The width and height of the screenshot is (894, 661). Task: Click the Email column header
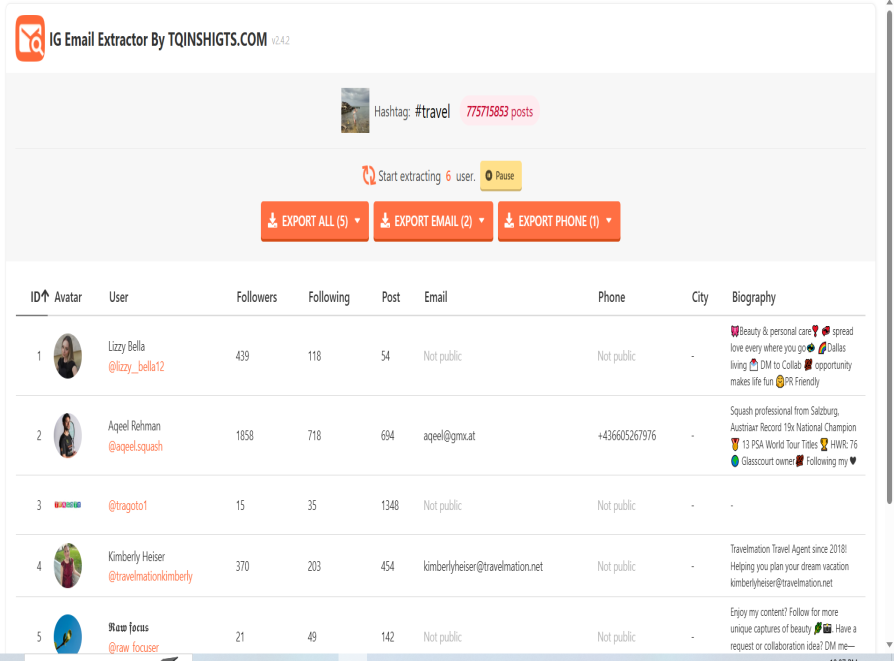coord(436,297)
